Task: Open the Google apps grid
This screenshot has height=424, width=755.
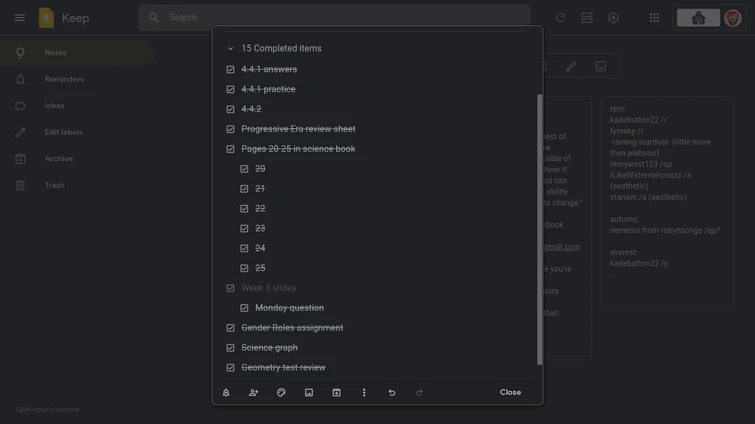Action: tap(654, 18)
